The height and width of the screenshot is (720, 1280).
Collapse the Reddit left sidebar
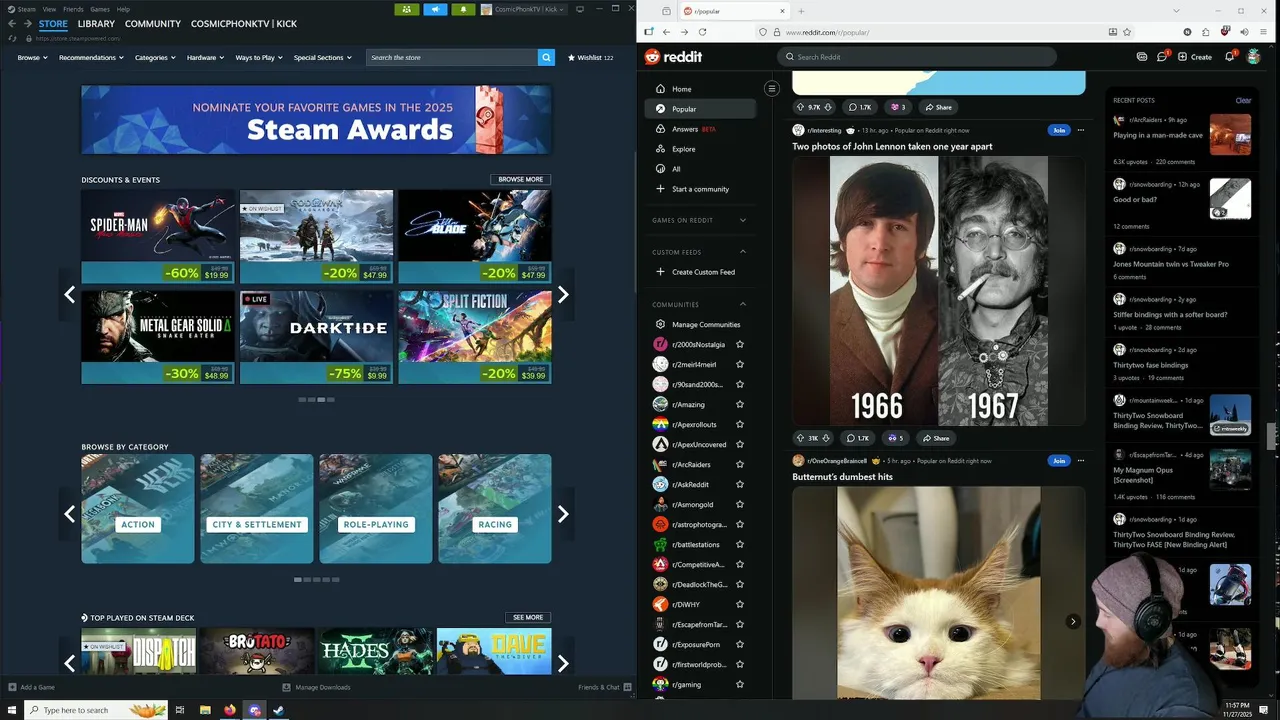(771, 88)
